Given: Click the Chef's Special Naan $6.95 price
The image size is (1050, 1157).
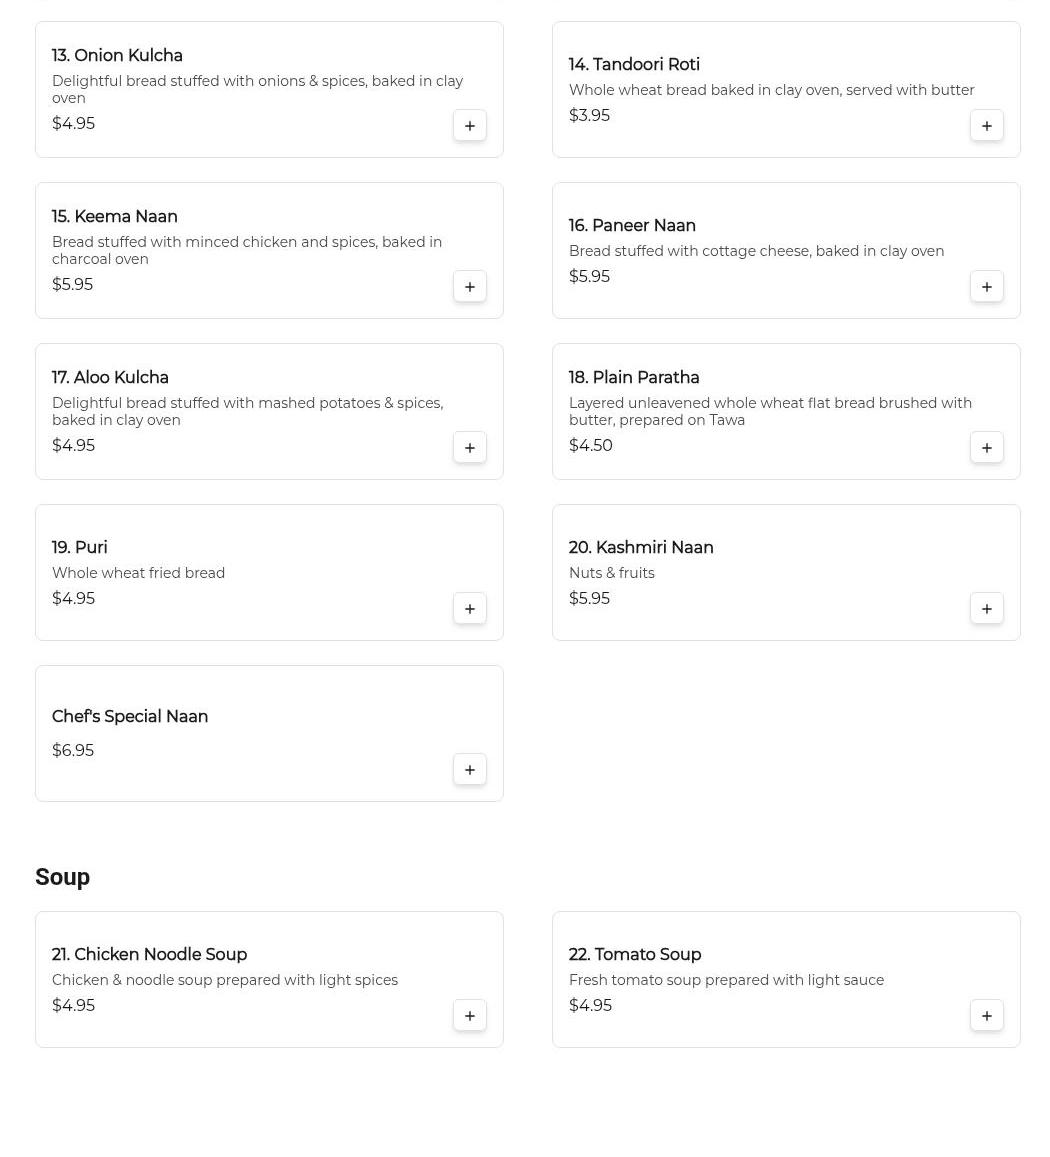Looking at the screenshot, I should pyautogui.click(x=73, y=751).
